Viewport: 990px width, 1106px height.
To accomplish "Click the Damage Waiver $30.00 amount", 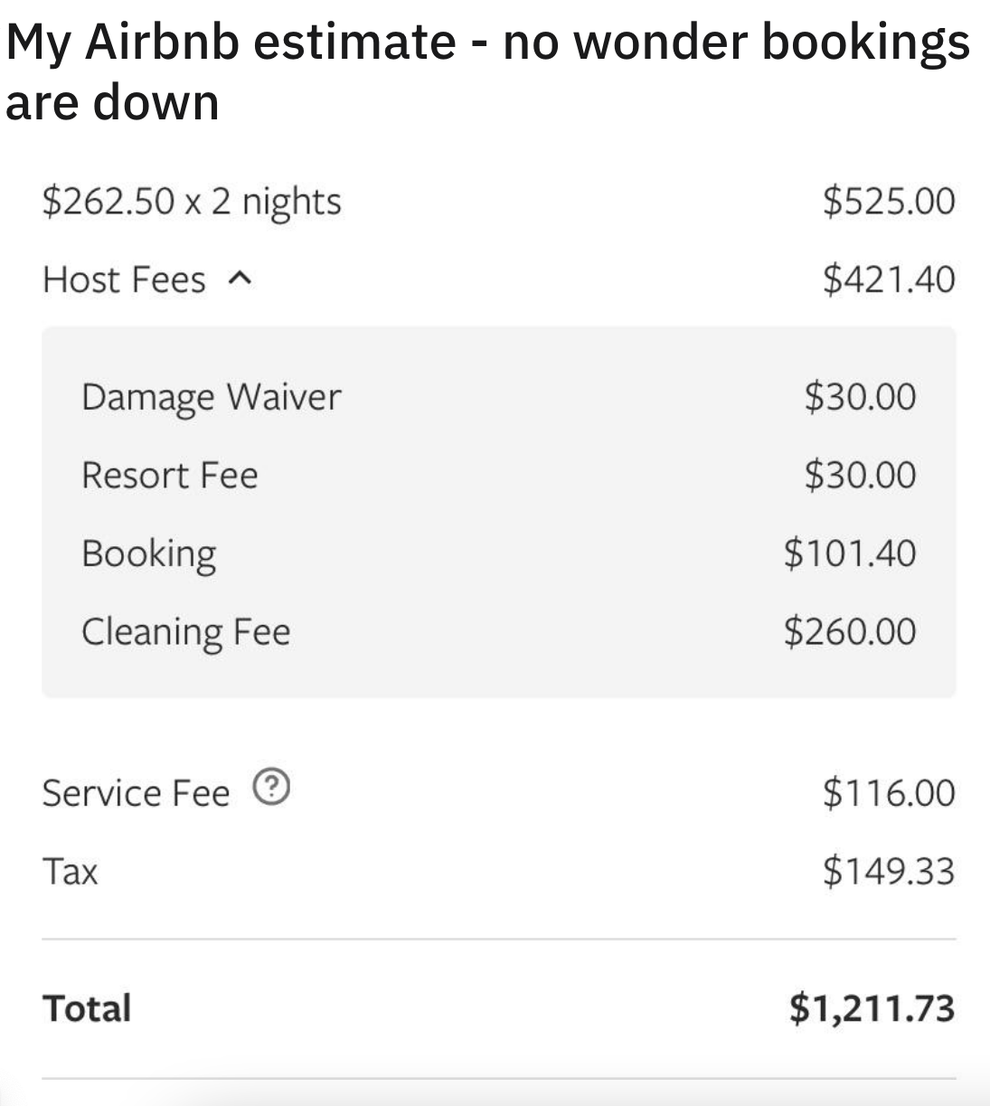I will pos(859,397).
